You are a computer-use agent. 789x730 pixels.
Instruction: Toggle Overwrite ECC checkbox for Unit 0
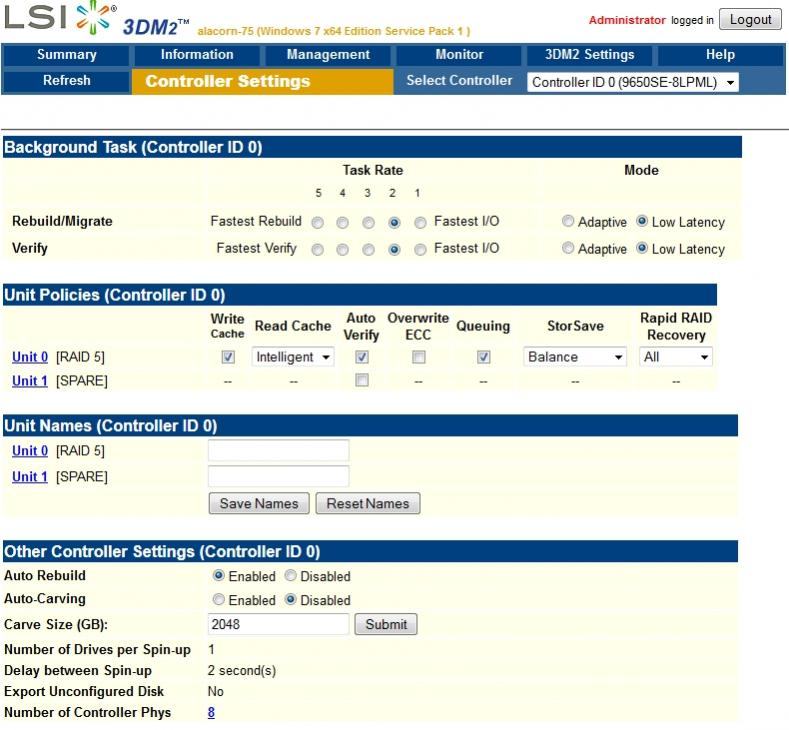click(x=418, y=357)
